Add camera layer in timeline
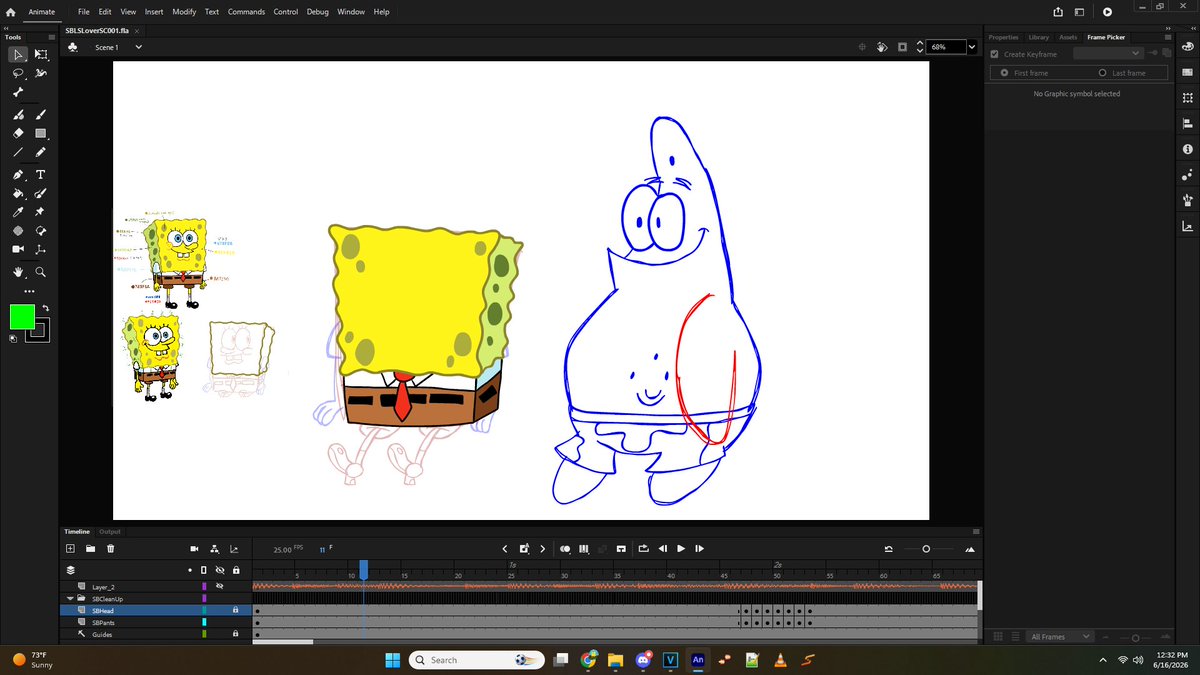This screenshot has height=675, width=1200. coord(195,548)
